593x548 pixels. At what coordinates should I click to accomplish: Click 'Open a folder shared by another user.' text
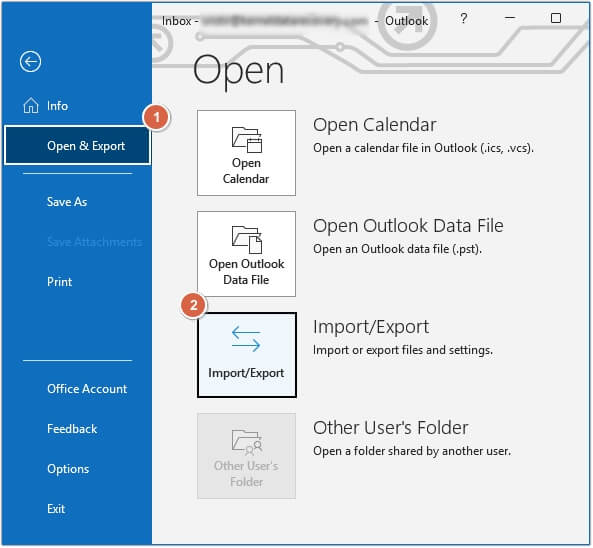click(x=412, y=451)
